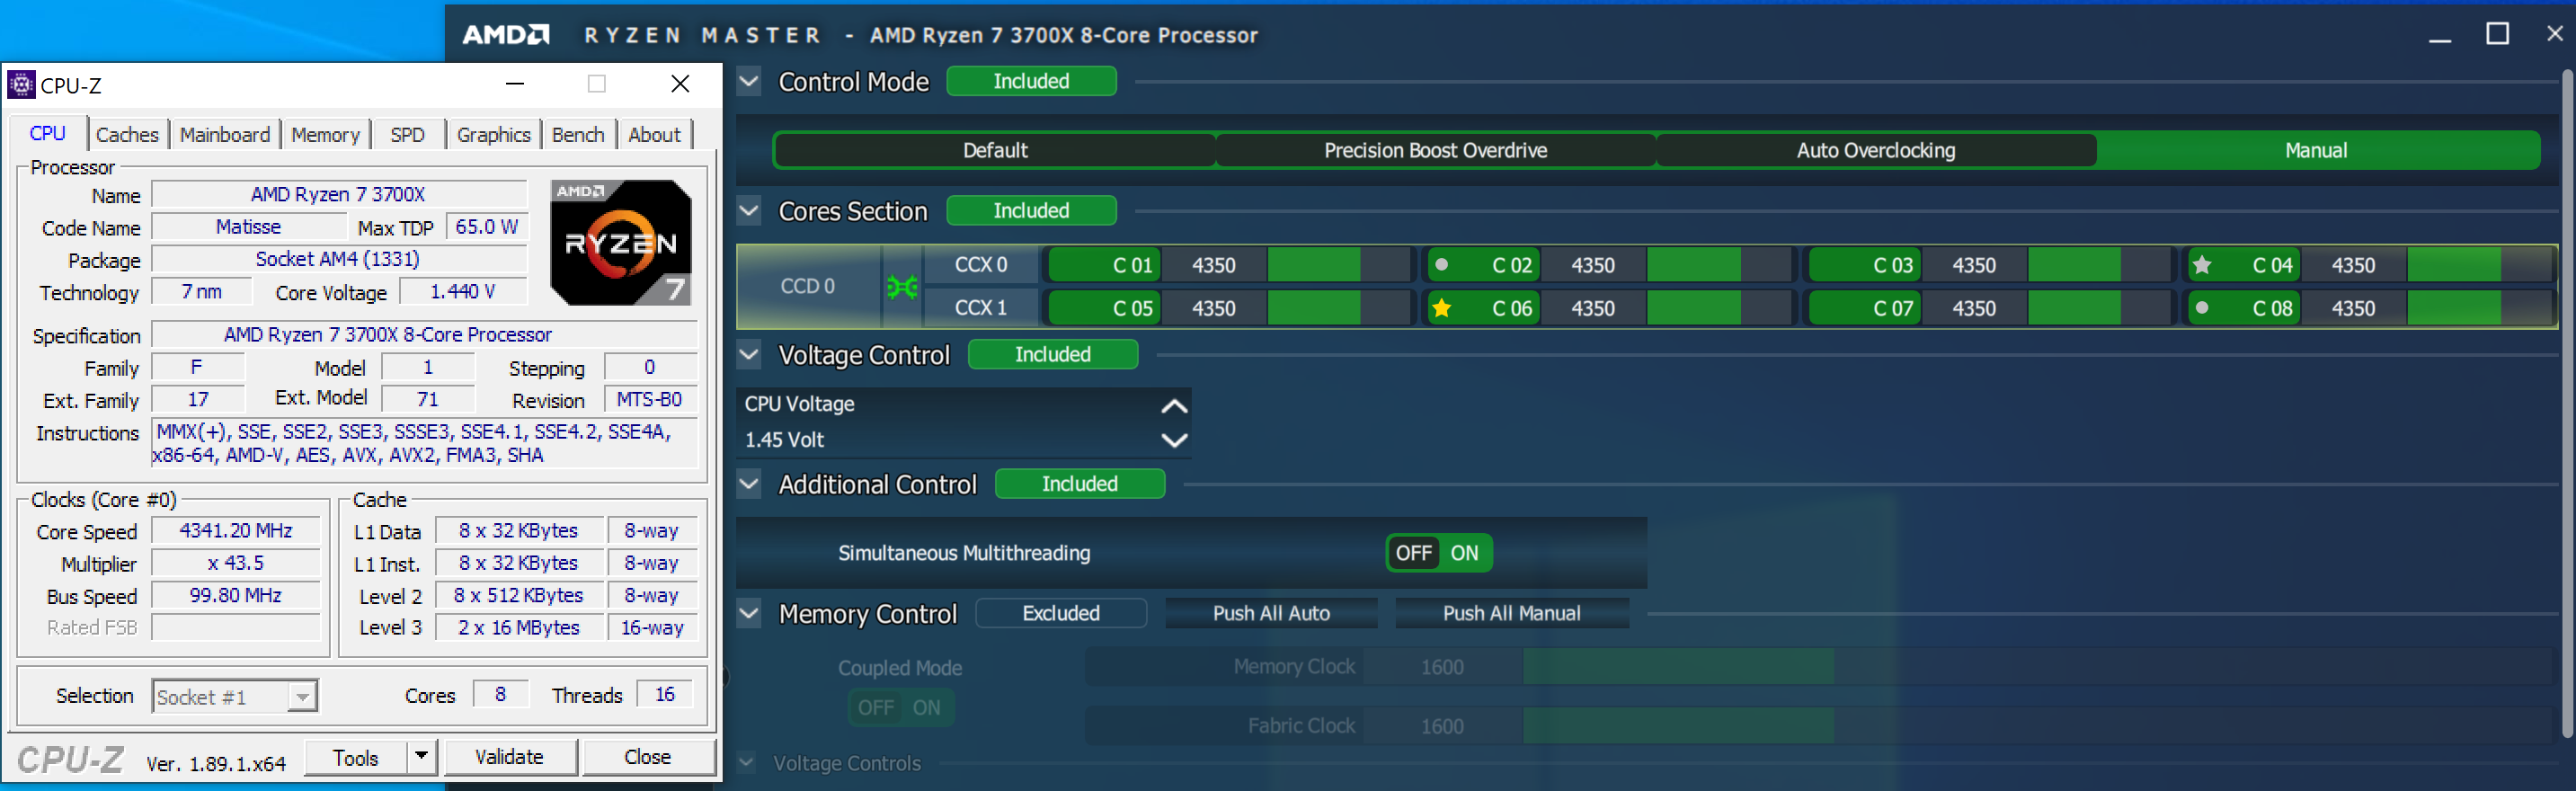Collapse the Memory Control chevron
Image resolution: width=2576 pixels, height=791 pixels.
point(749,613)
